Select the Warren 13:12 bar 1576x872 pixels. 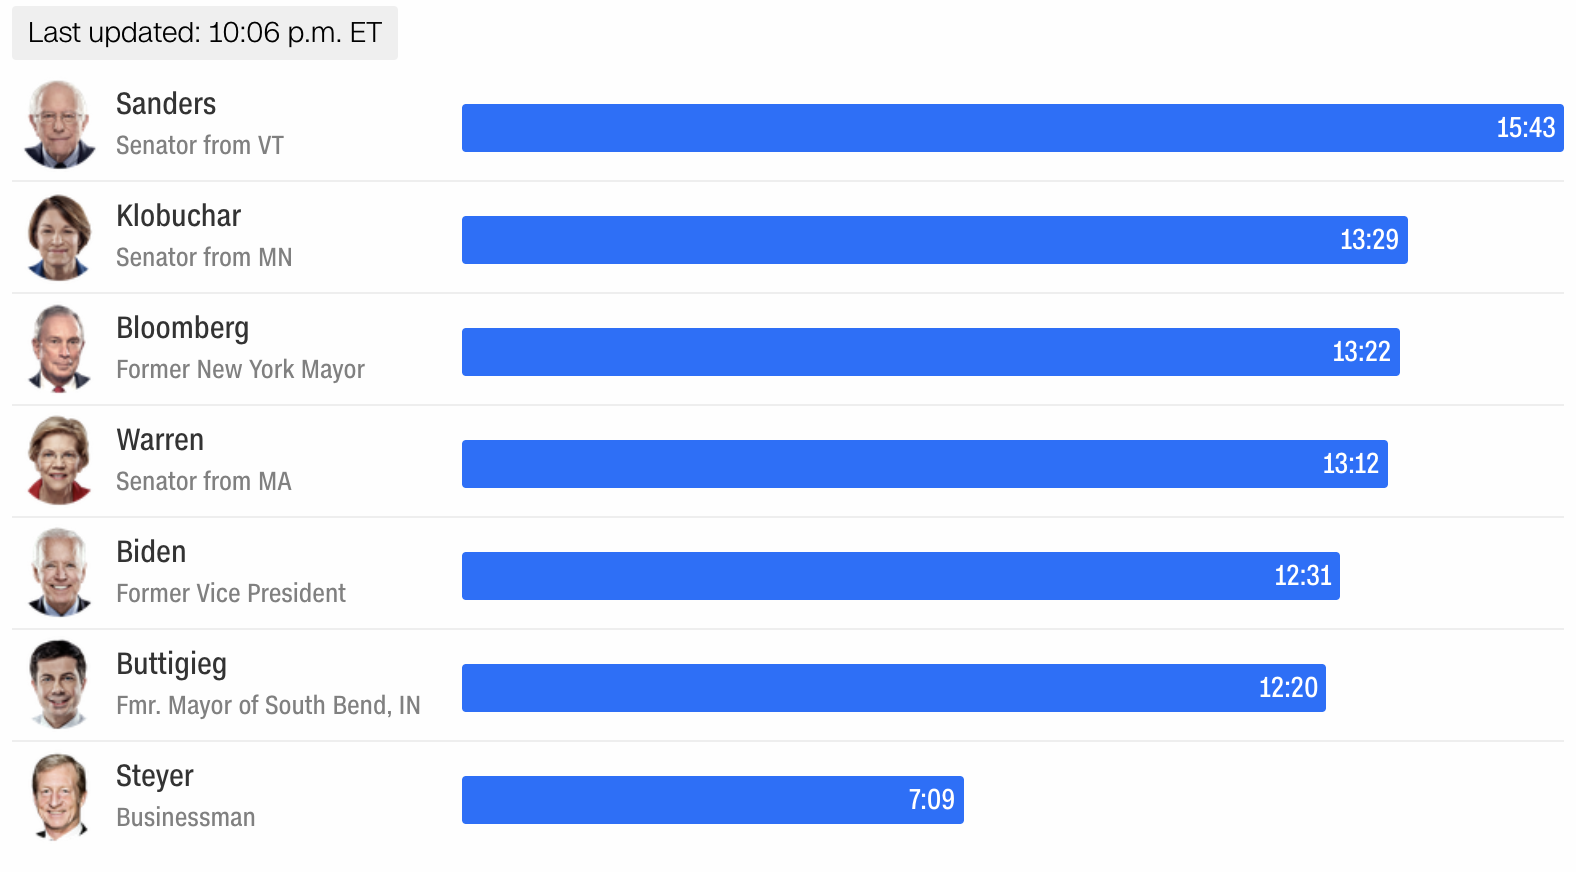[x=925, y=464]
